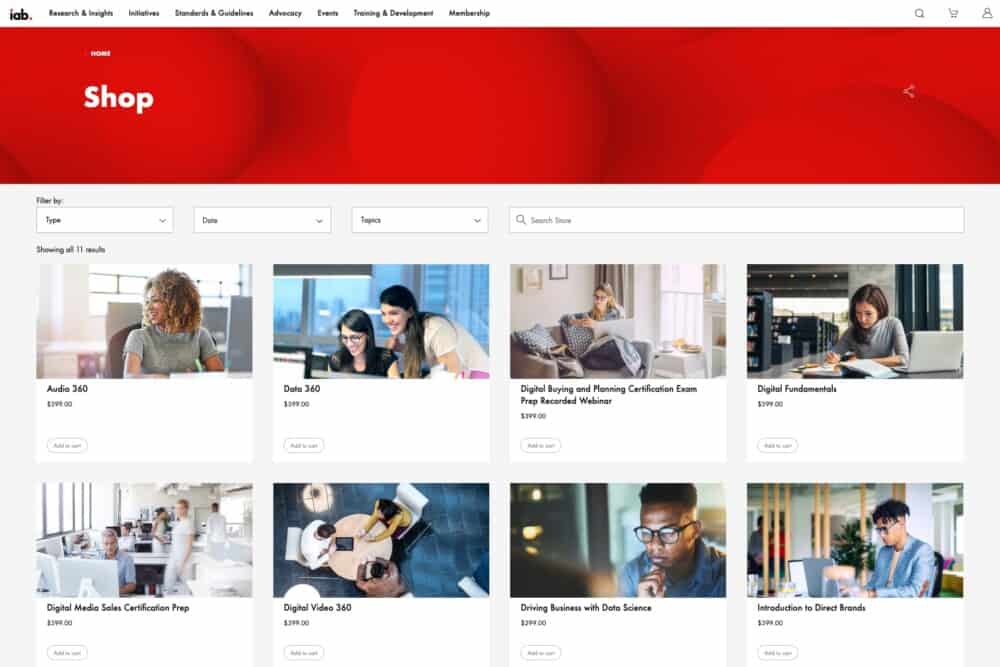The height and width of the screenshot is (667, 1000).
Task: Select Standards & Guidelines in the navigation
Action: click(214, 13)
